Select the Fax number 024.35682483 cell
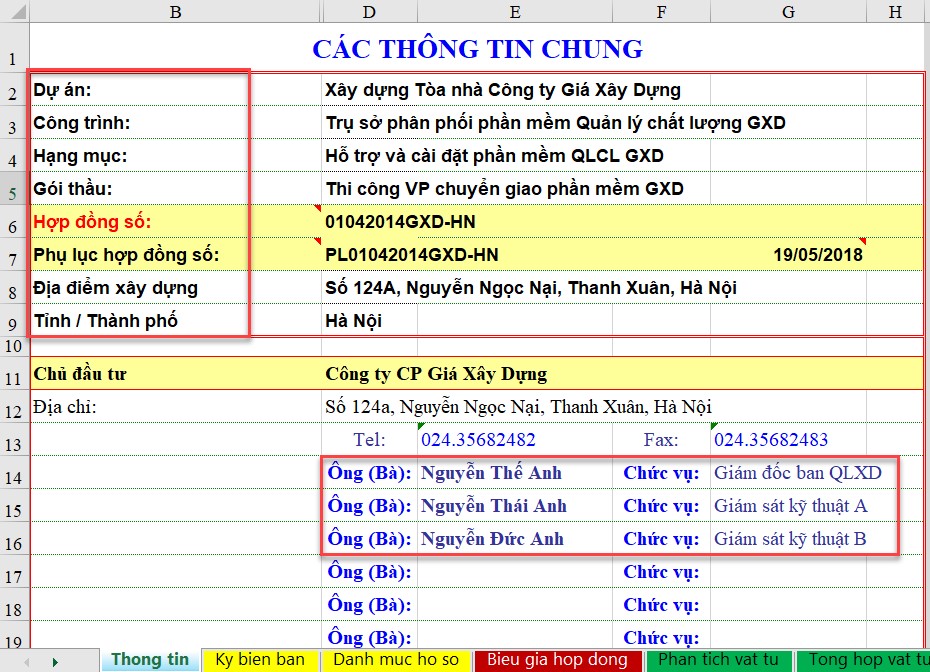Image resolution: width=930 pixels, height=672 pixels. coord(770,440)
